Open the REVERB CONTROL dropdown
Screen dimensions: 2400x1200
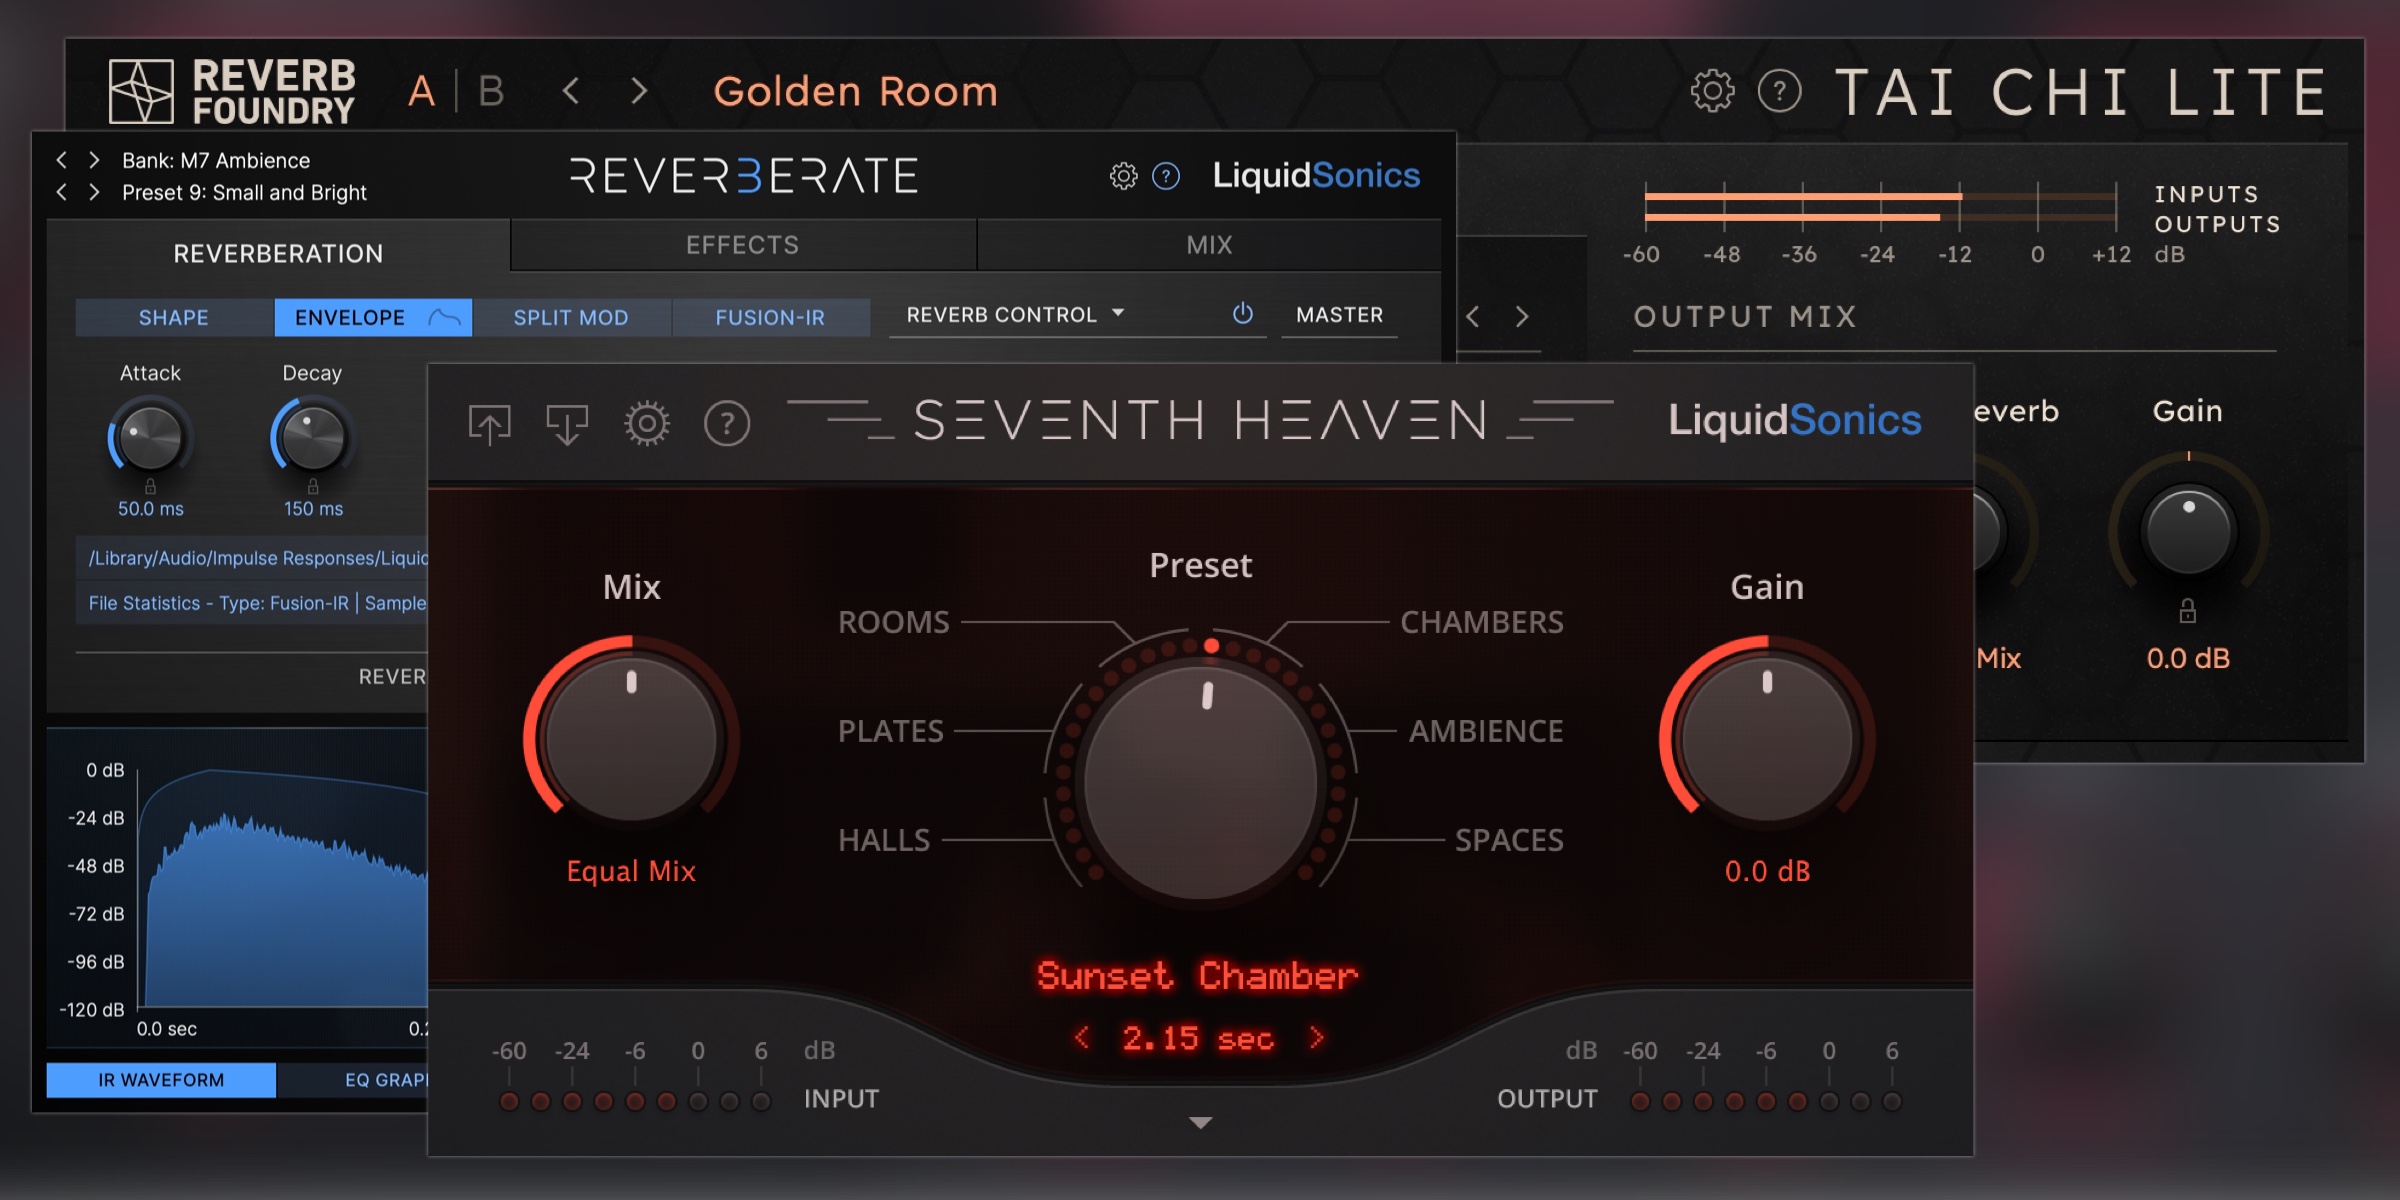pyautogui.click(x=1014, y=313)
